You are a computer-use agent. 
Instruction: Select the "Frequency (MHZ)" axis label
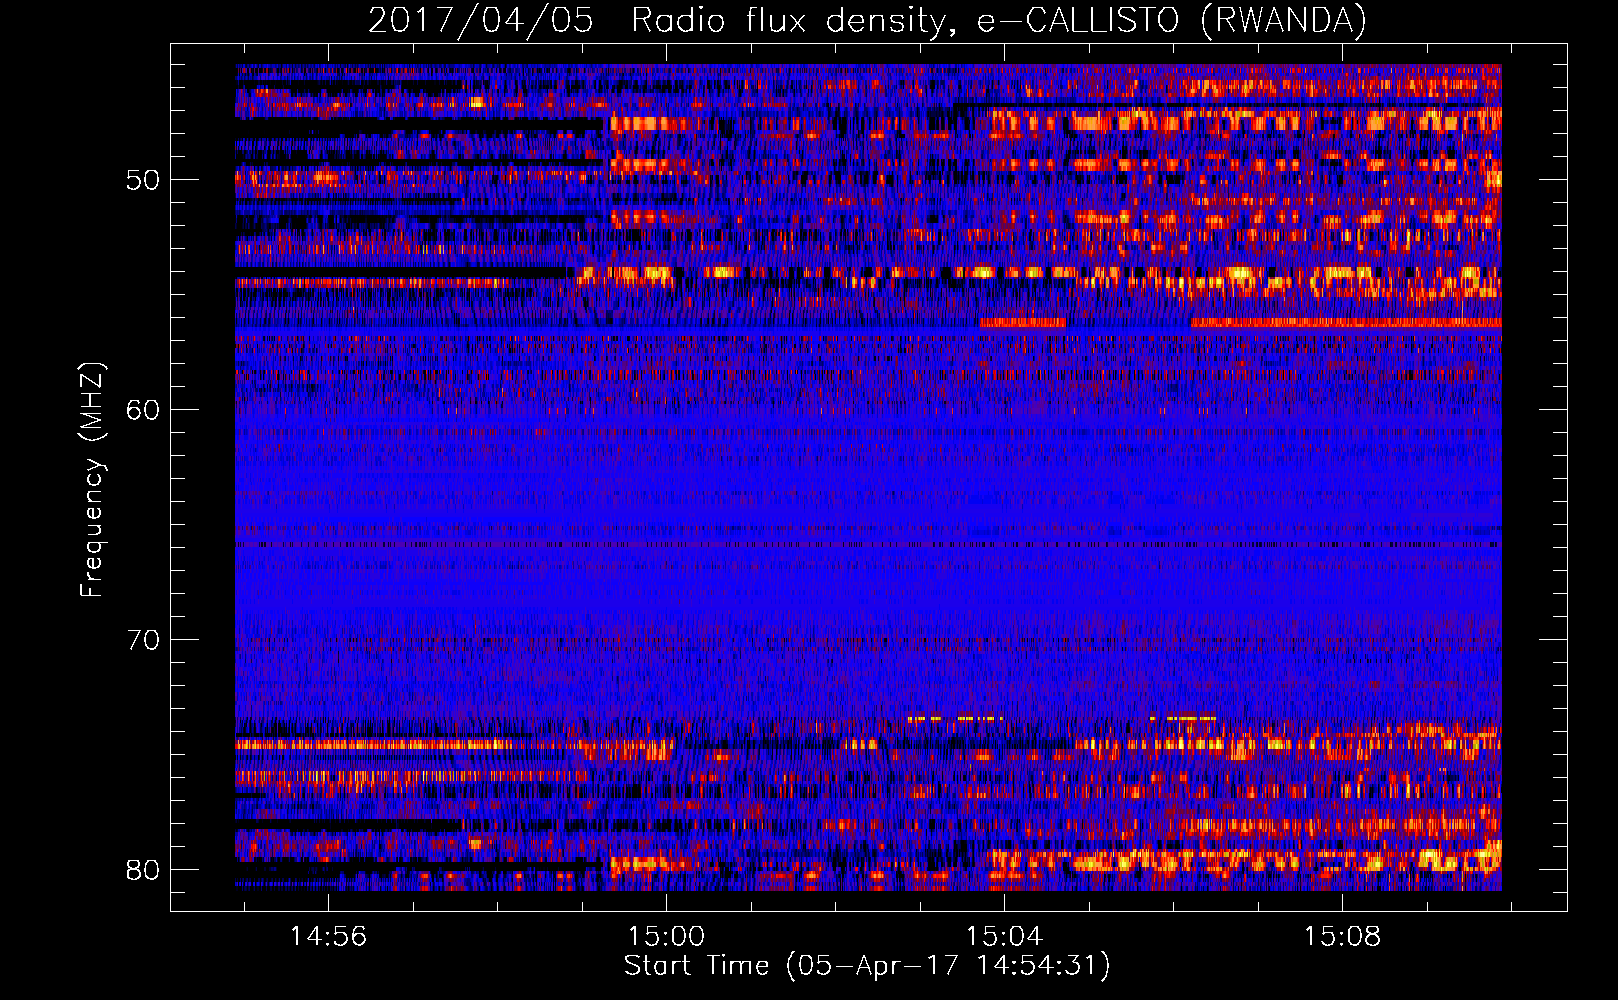point(92,480)
